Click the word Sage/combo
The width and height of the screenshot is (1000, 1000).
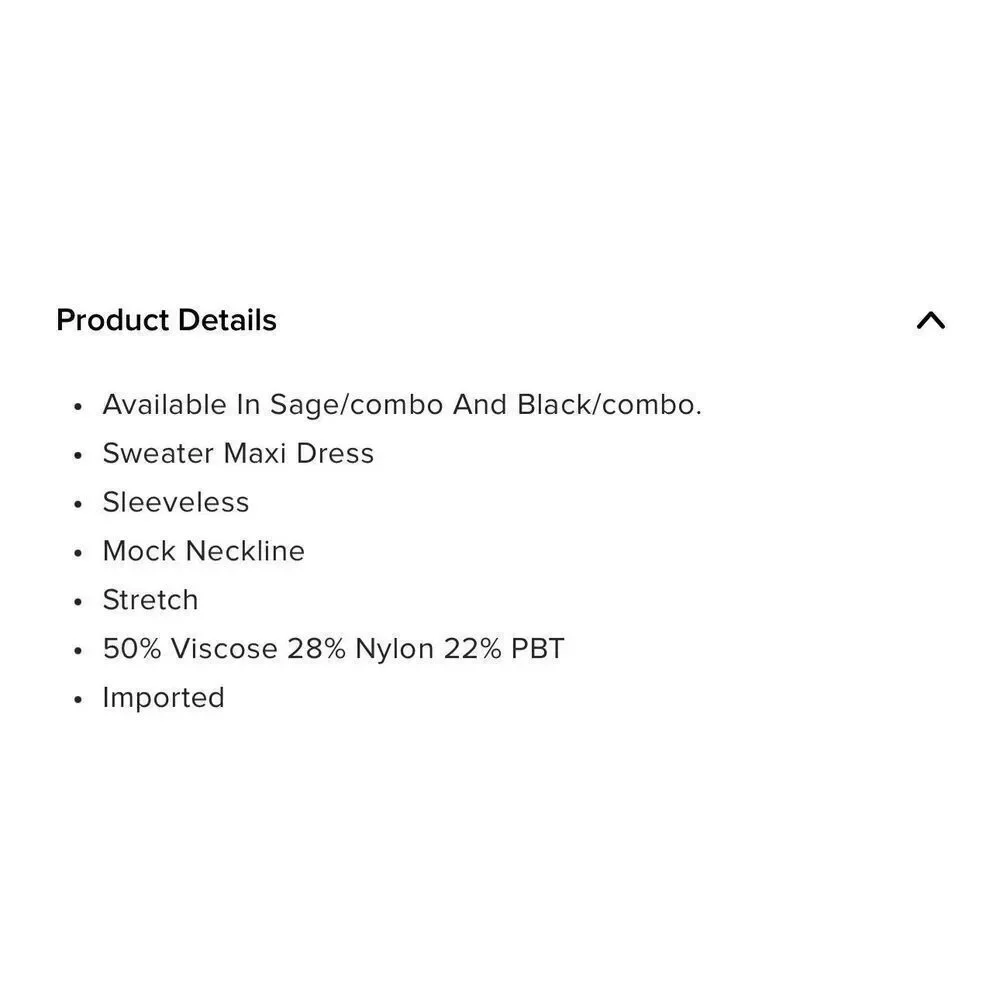pyautogui.click(x=357, y=406)
